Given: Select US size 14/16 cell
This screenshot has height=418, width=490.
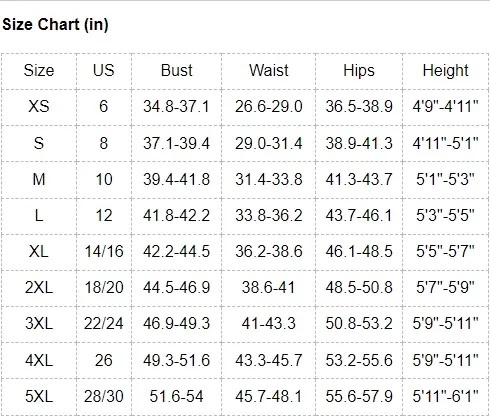Looking at the screenshot, I should (104, 251).
